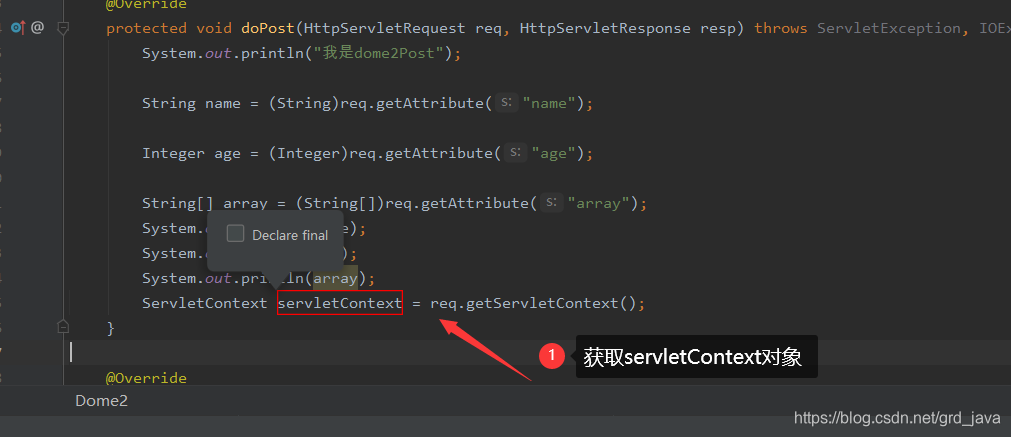Click the "array" string literal
This screenshot has width=1011, height=437.
[x=598, y=204]
